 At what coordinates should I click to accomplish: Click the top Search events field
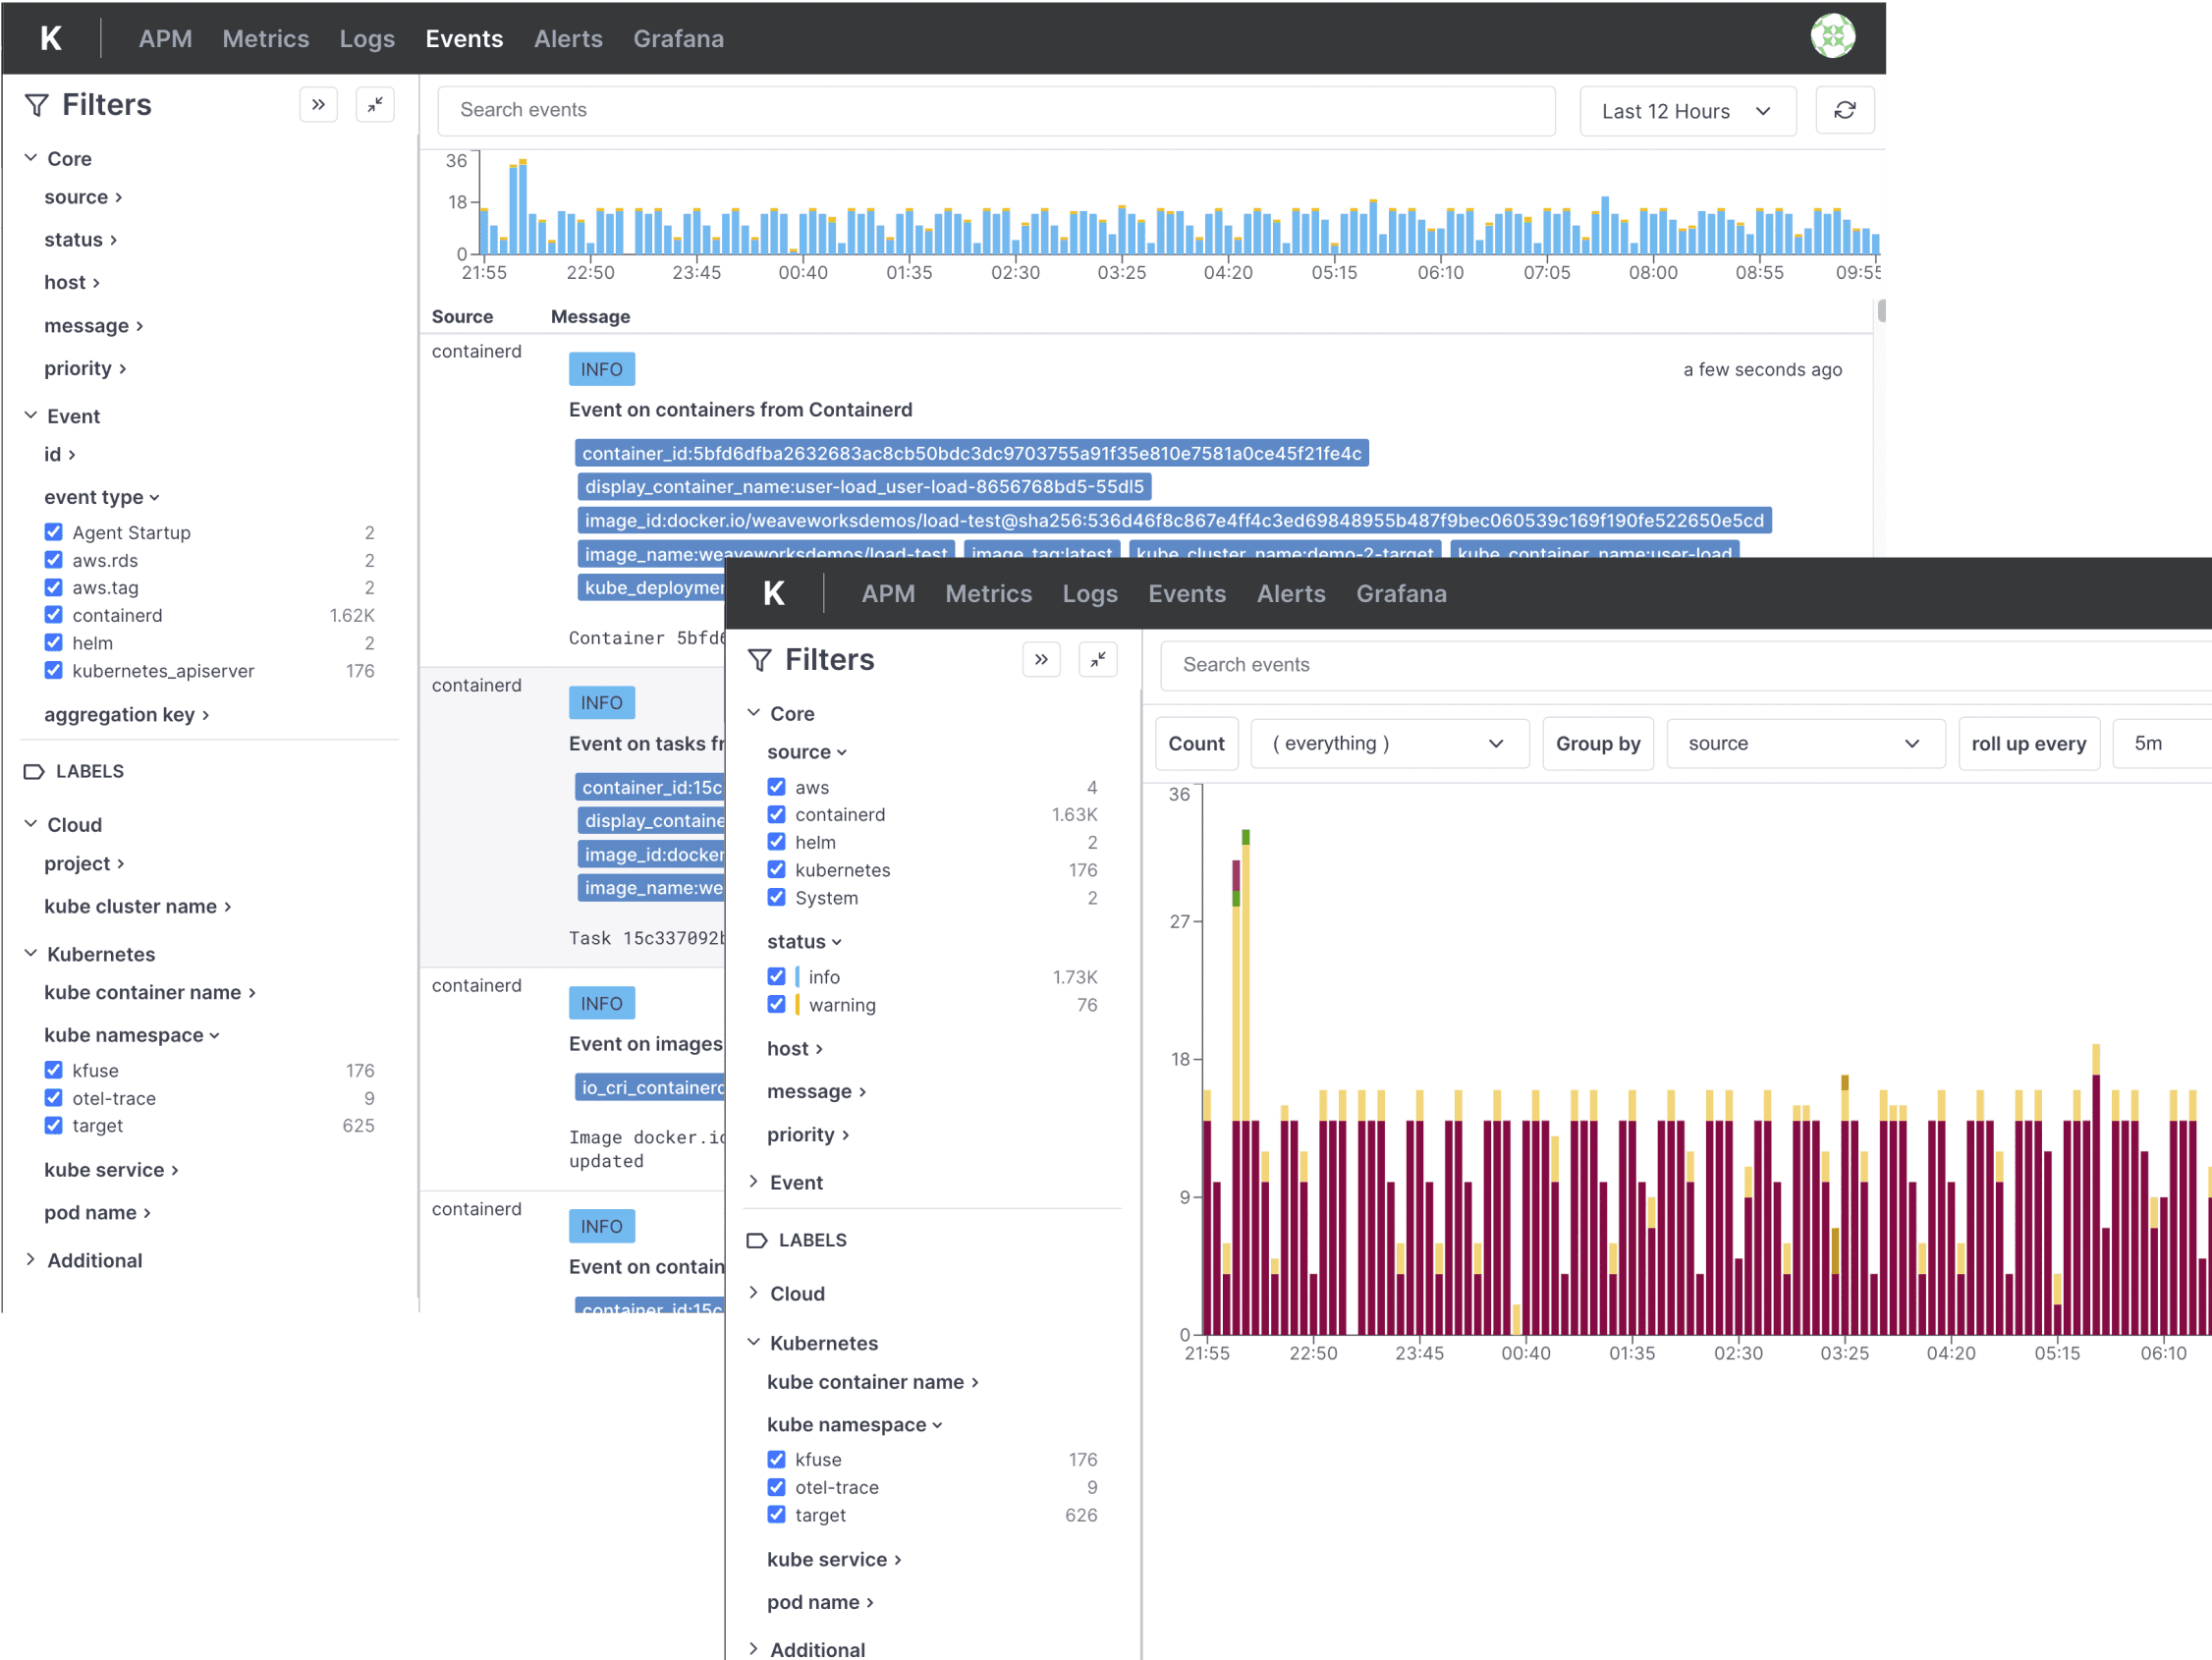[x=995, y=111]
